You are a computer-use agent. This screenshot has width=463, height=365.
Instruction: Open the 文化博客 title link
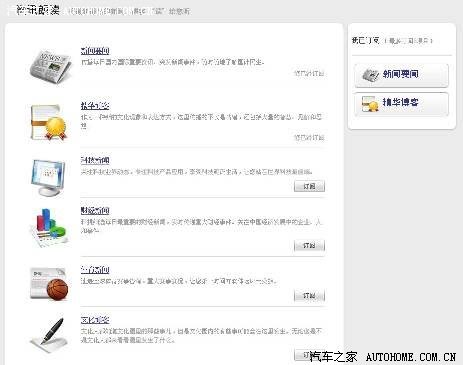pos(95,320)
